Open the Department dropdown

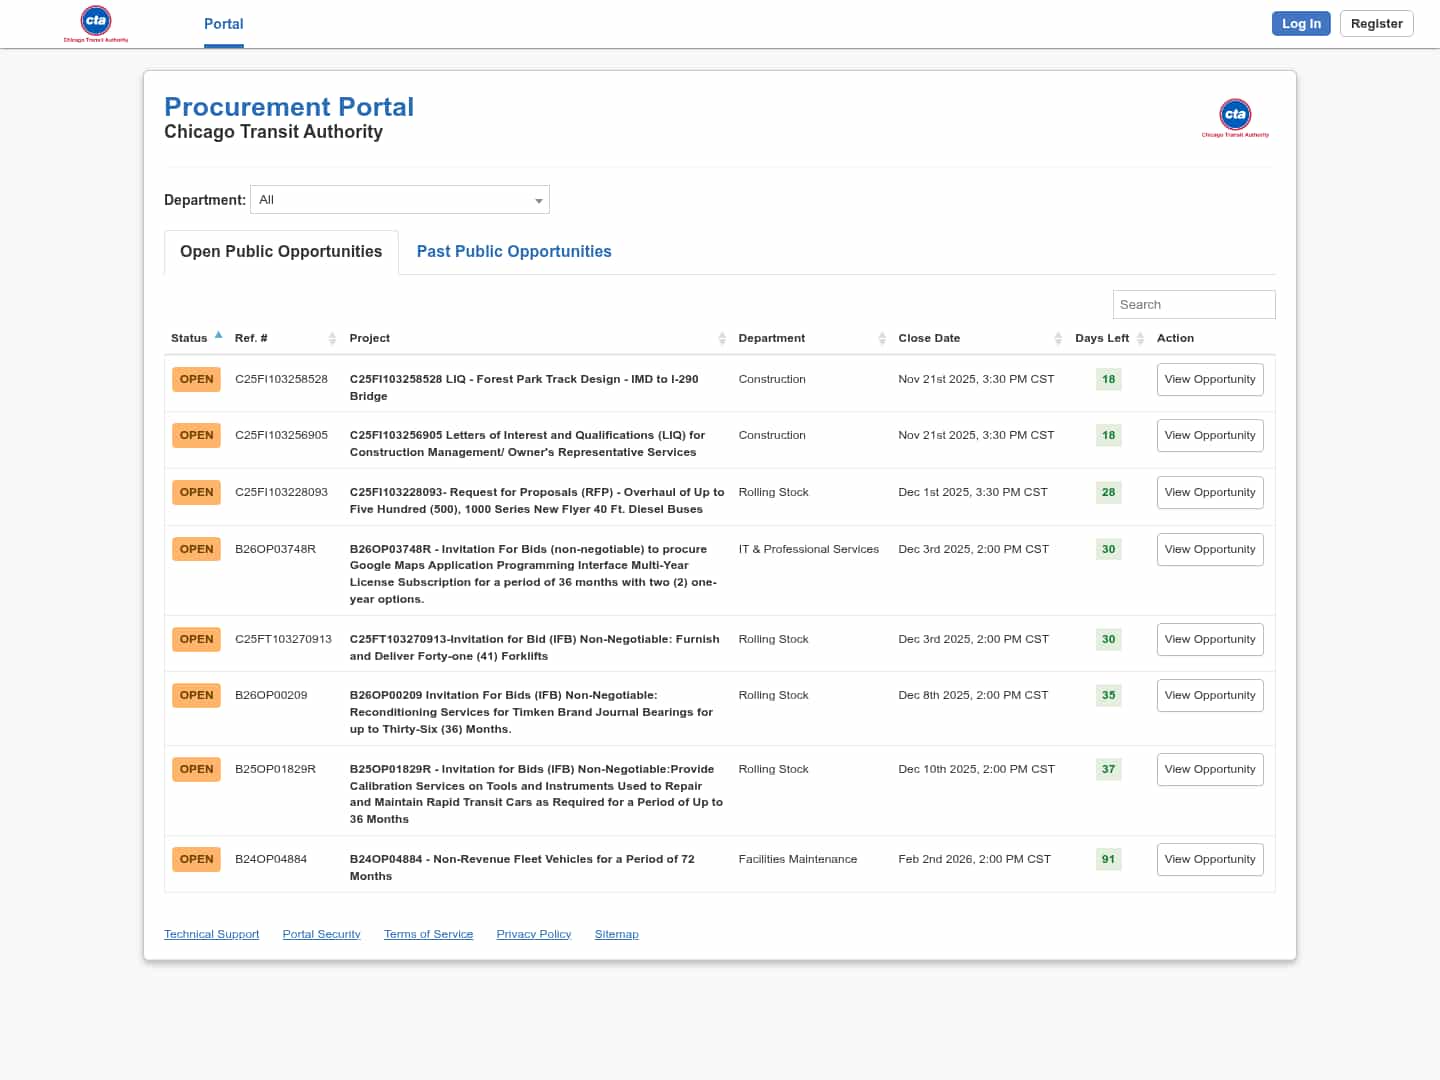point(400,200)
